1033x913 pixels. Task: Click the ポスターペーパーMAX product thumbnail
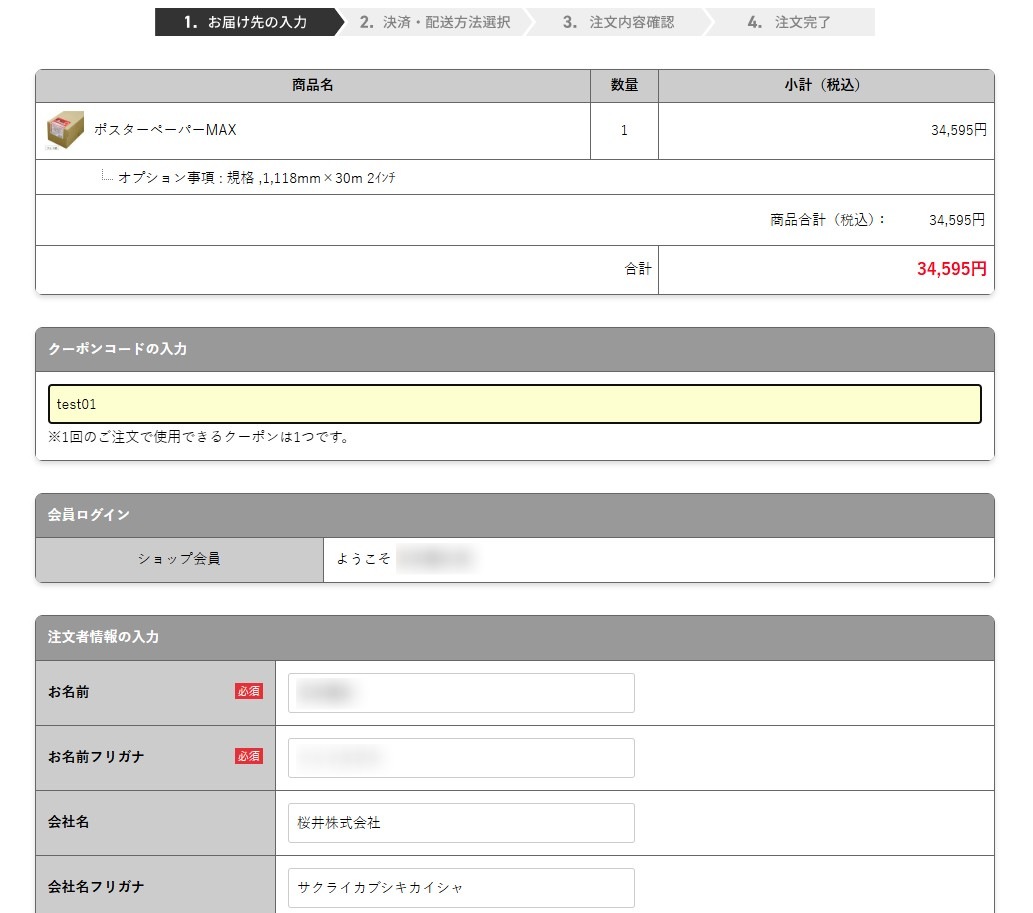click(65, 130)
